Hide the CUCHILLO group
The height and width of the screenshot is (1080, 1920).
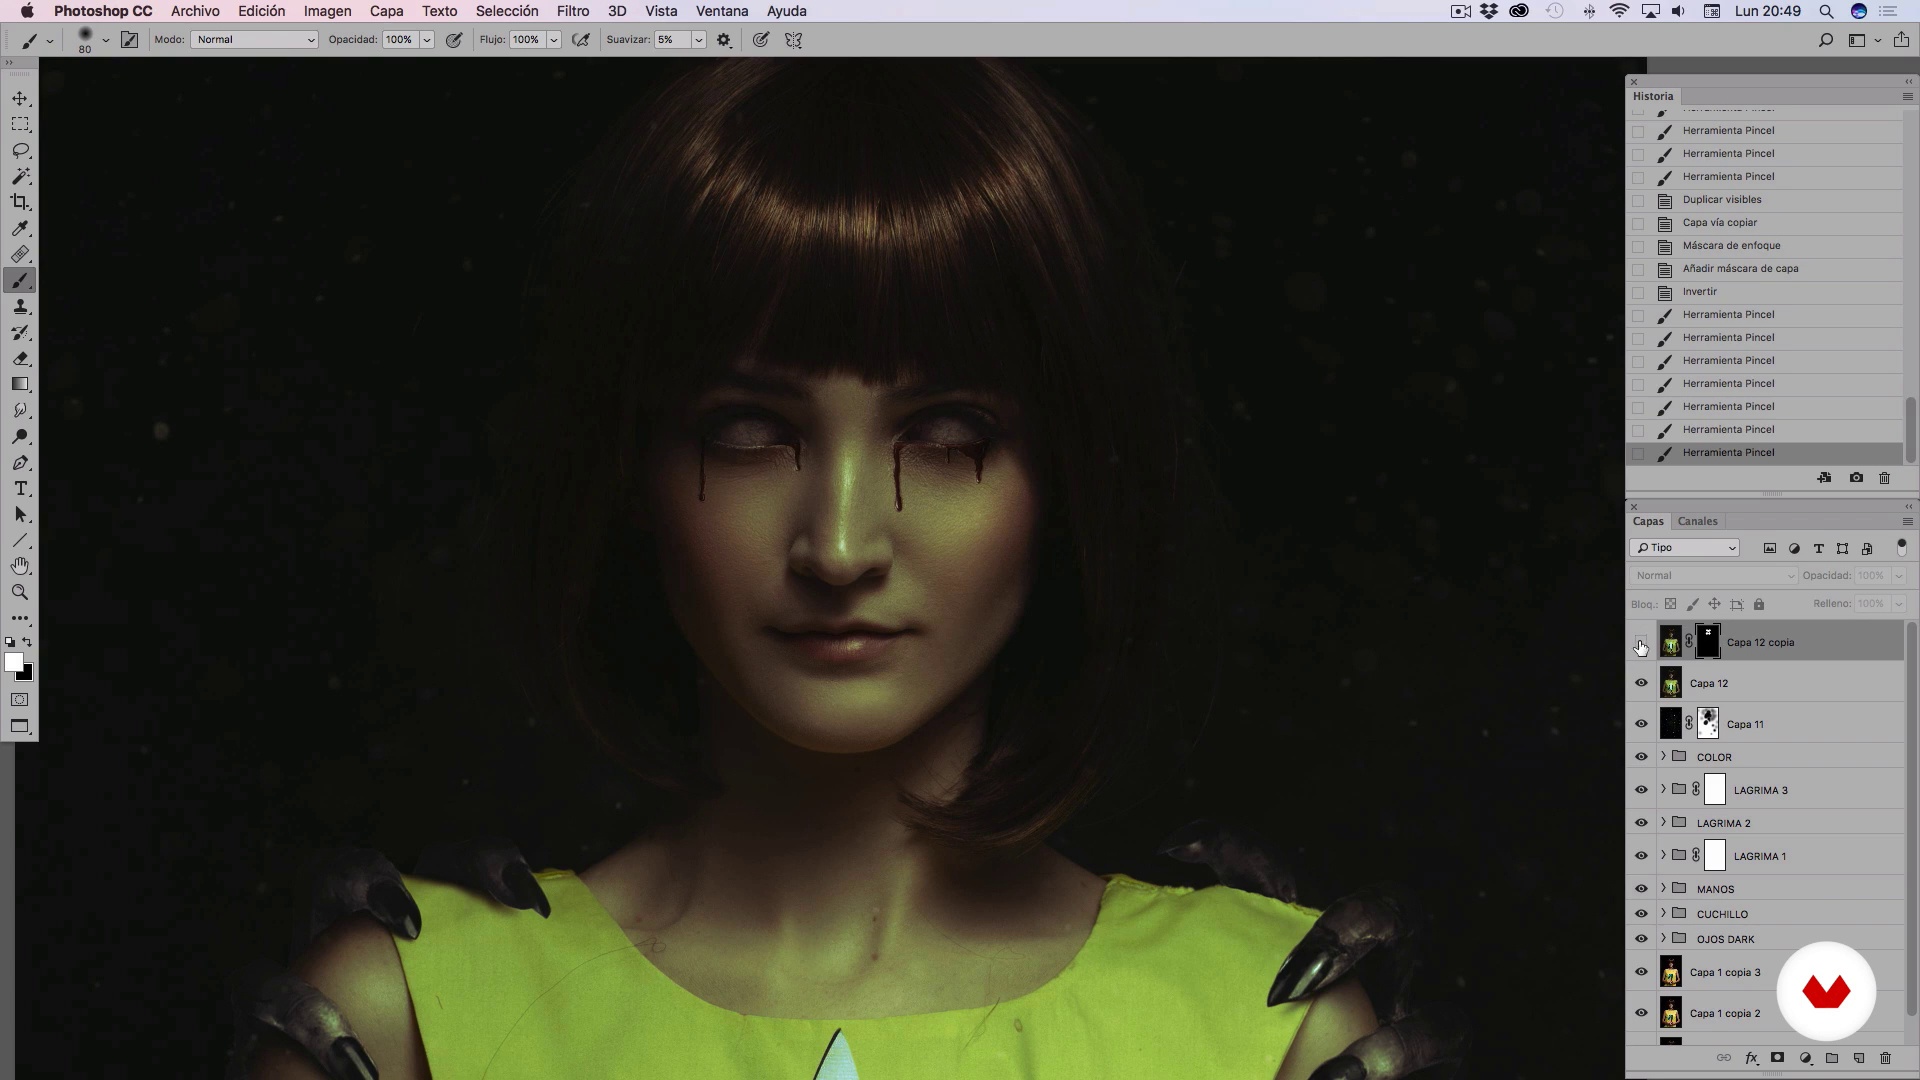(1641, 914)
